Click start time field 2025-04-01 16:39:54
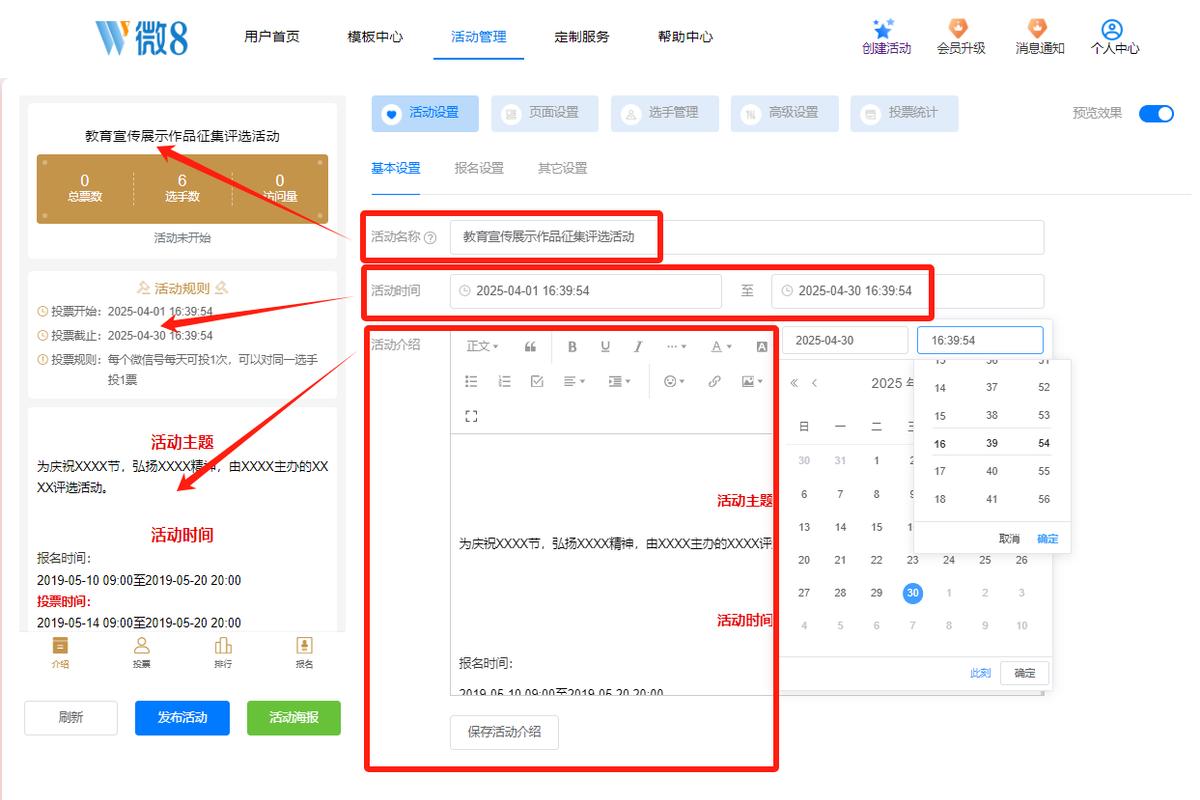 (586, 291)
